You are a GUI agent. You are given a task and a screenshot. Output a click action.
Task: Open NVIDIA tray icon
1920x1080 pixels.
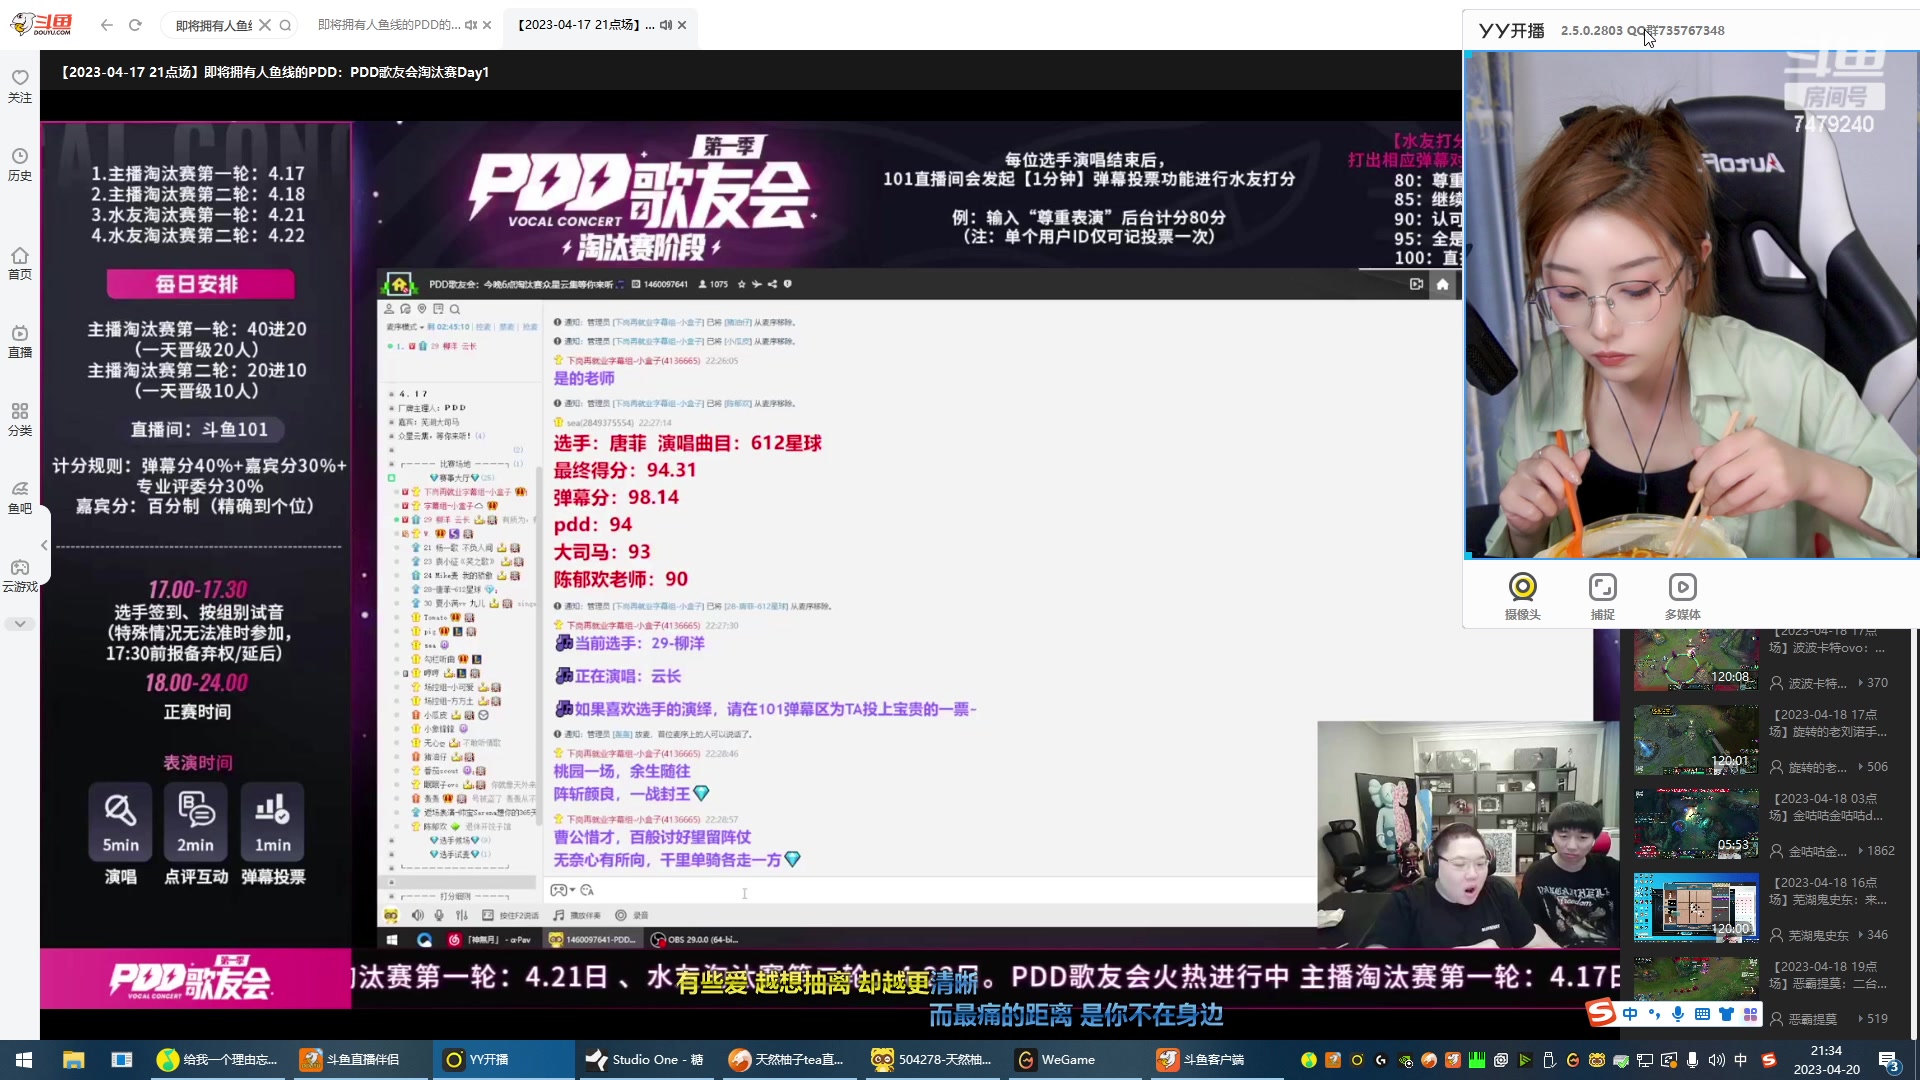pos(1405,1060)
